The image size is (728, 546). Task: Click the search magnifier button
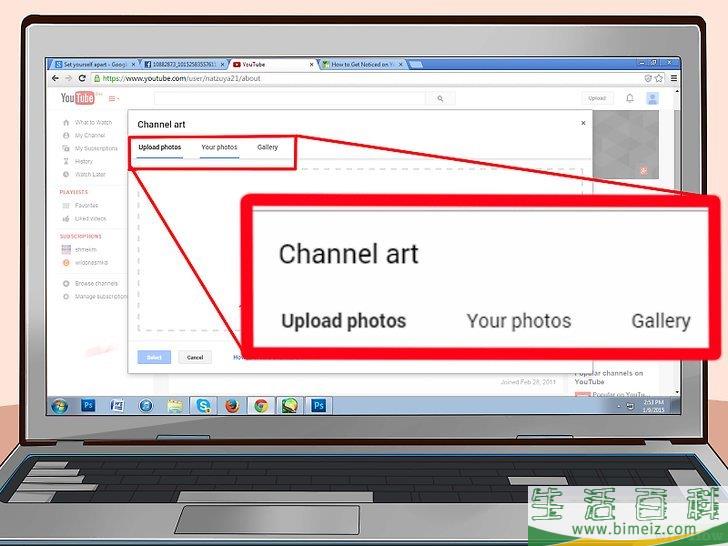pos(440,98)
